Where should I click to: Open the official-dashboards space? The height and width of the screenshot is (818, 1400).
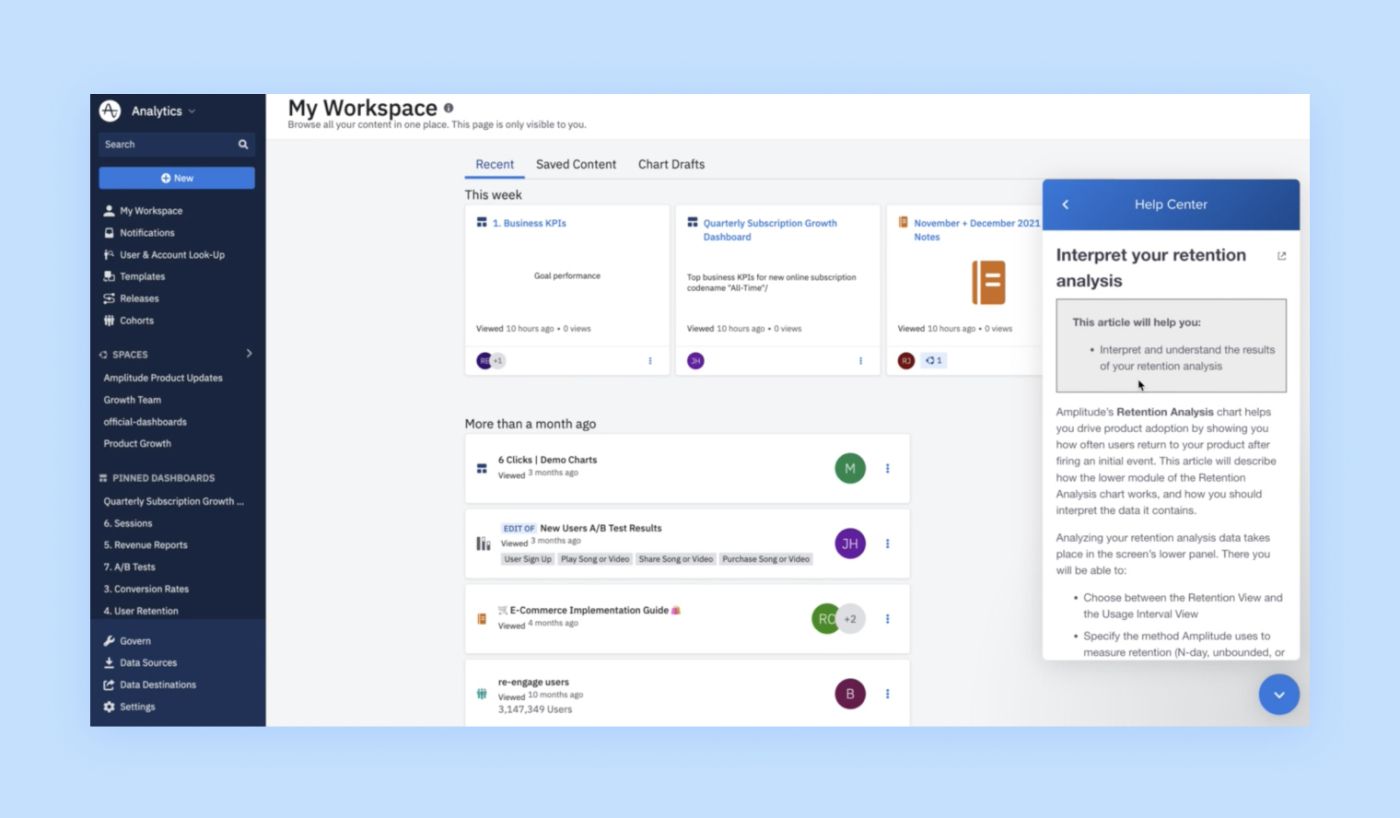pyautogui.click(x=145, y=422)
